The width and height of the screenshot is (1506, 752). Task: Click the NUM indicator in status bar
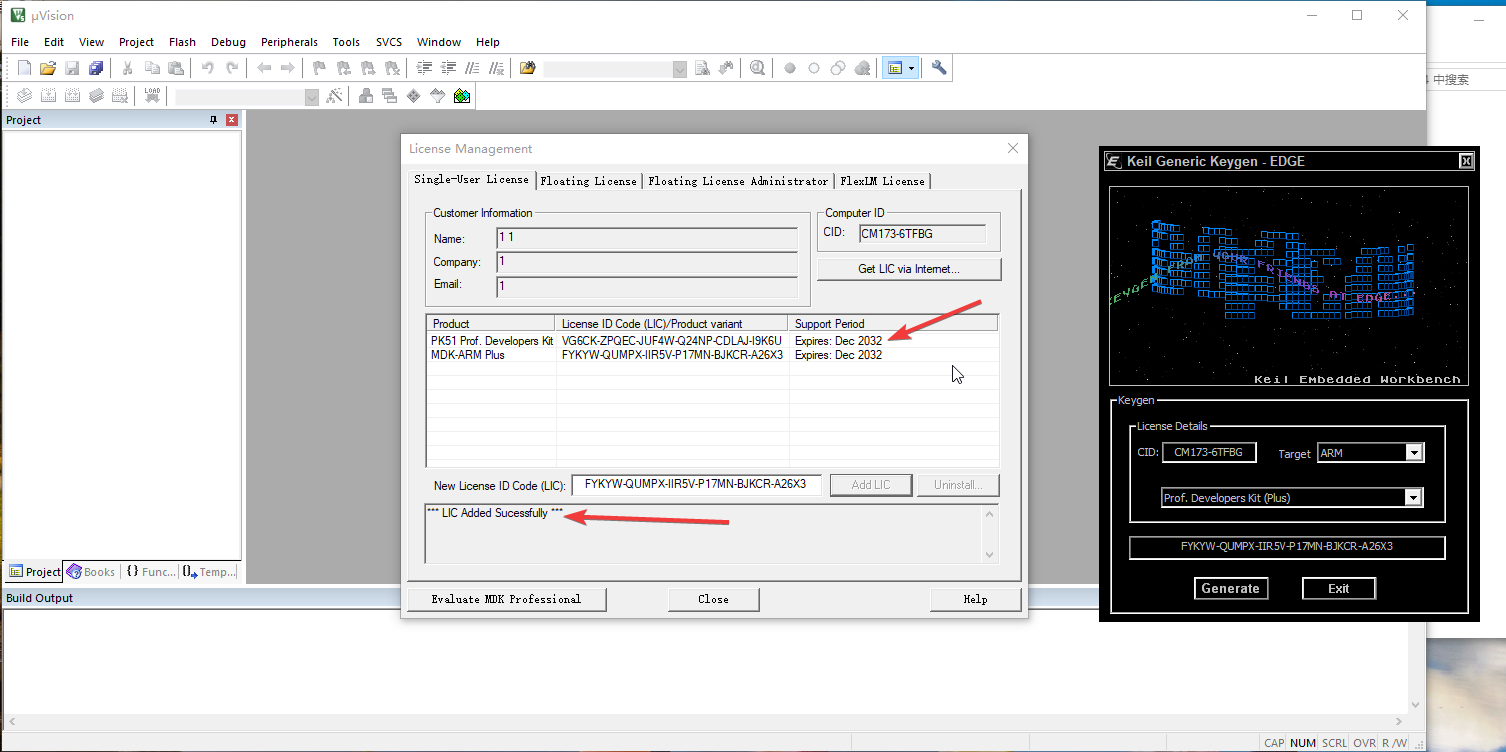tap(1302, 743)
